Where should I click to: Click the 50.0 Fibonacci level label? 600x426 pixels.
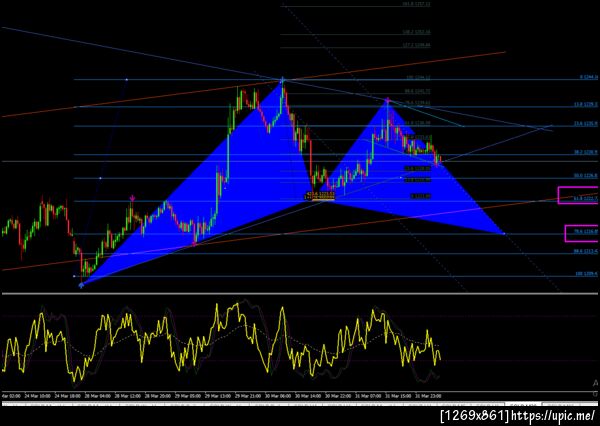[585, 175]
